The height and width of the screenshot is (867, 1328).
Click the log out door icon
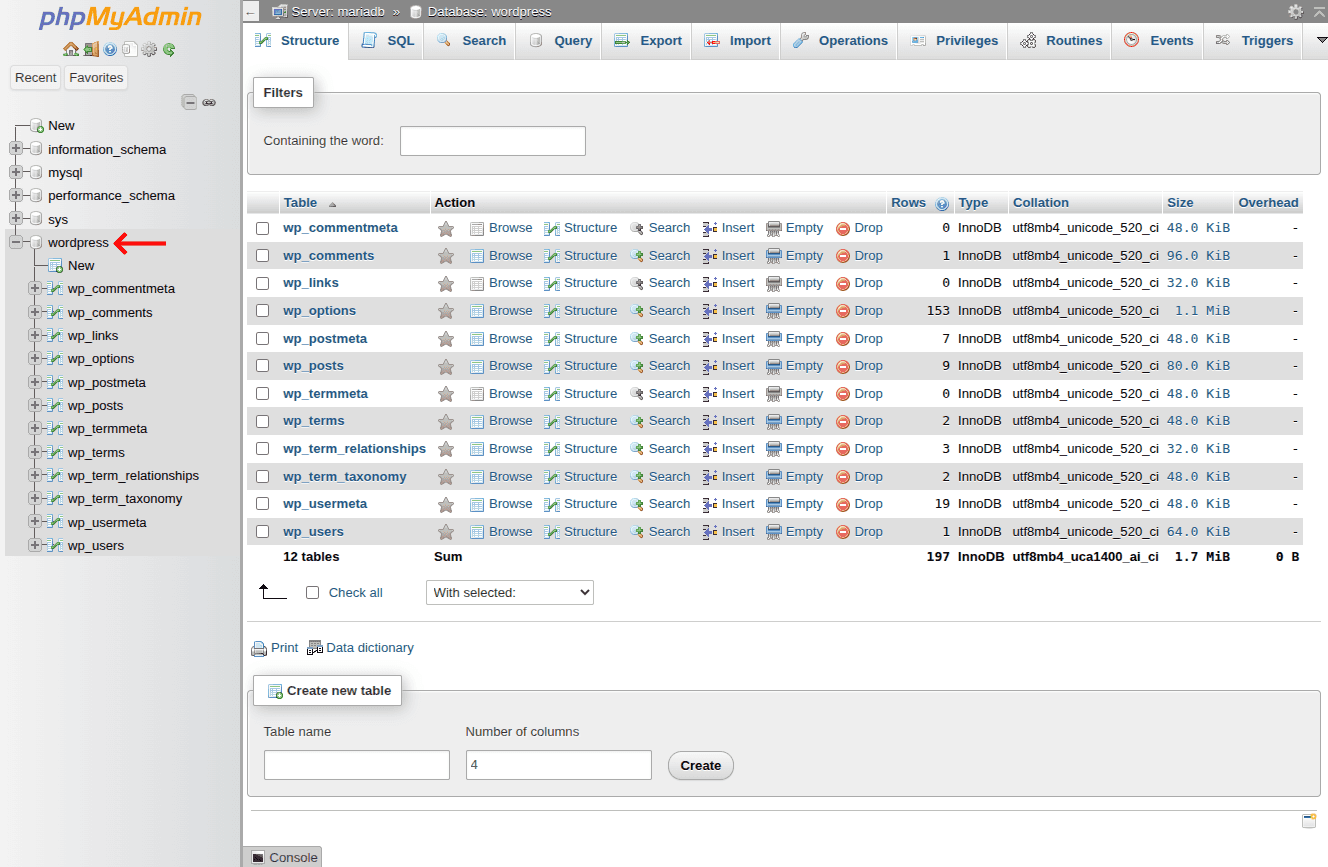(91, 49)
